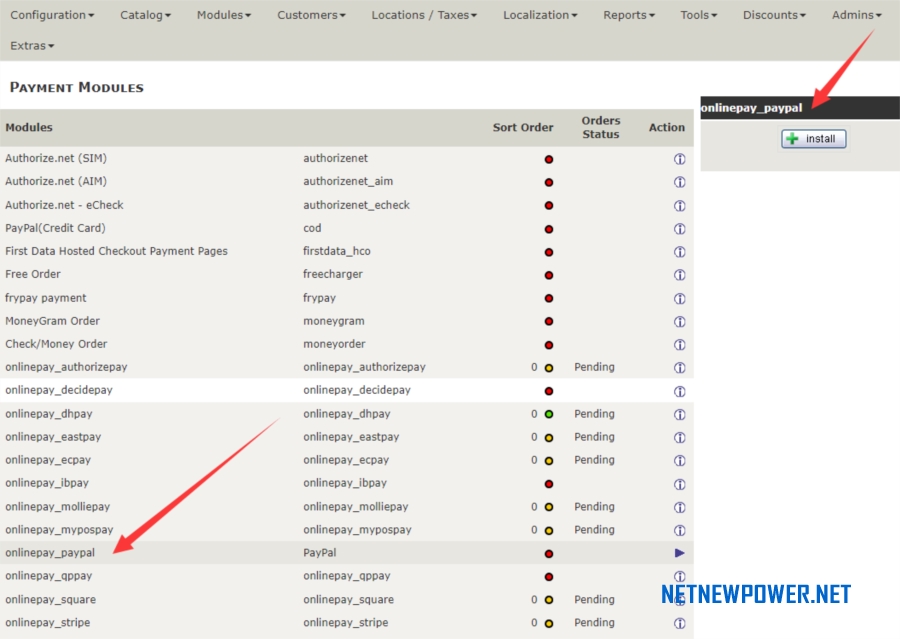
Task: Select the frypay payment module
Action: click(46, 297)
